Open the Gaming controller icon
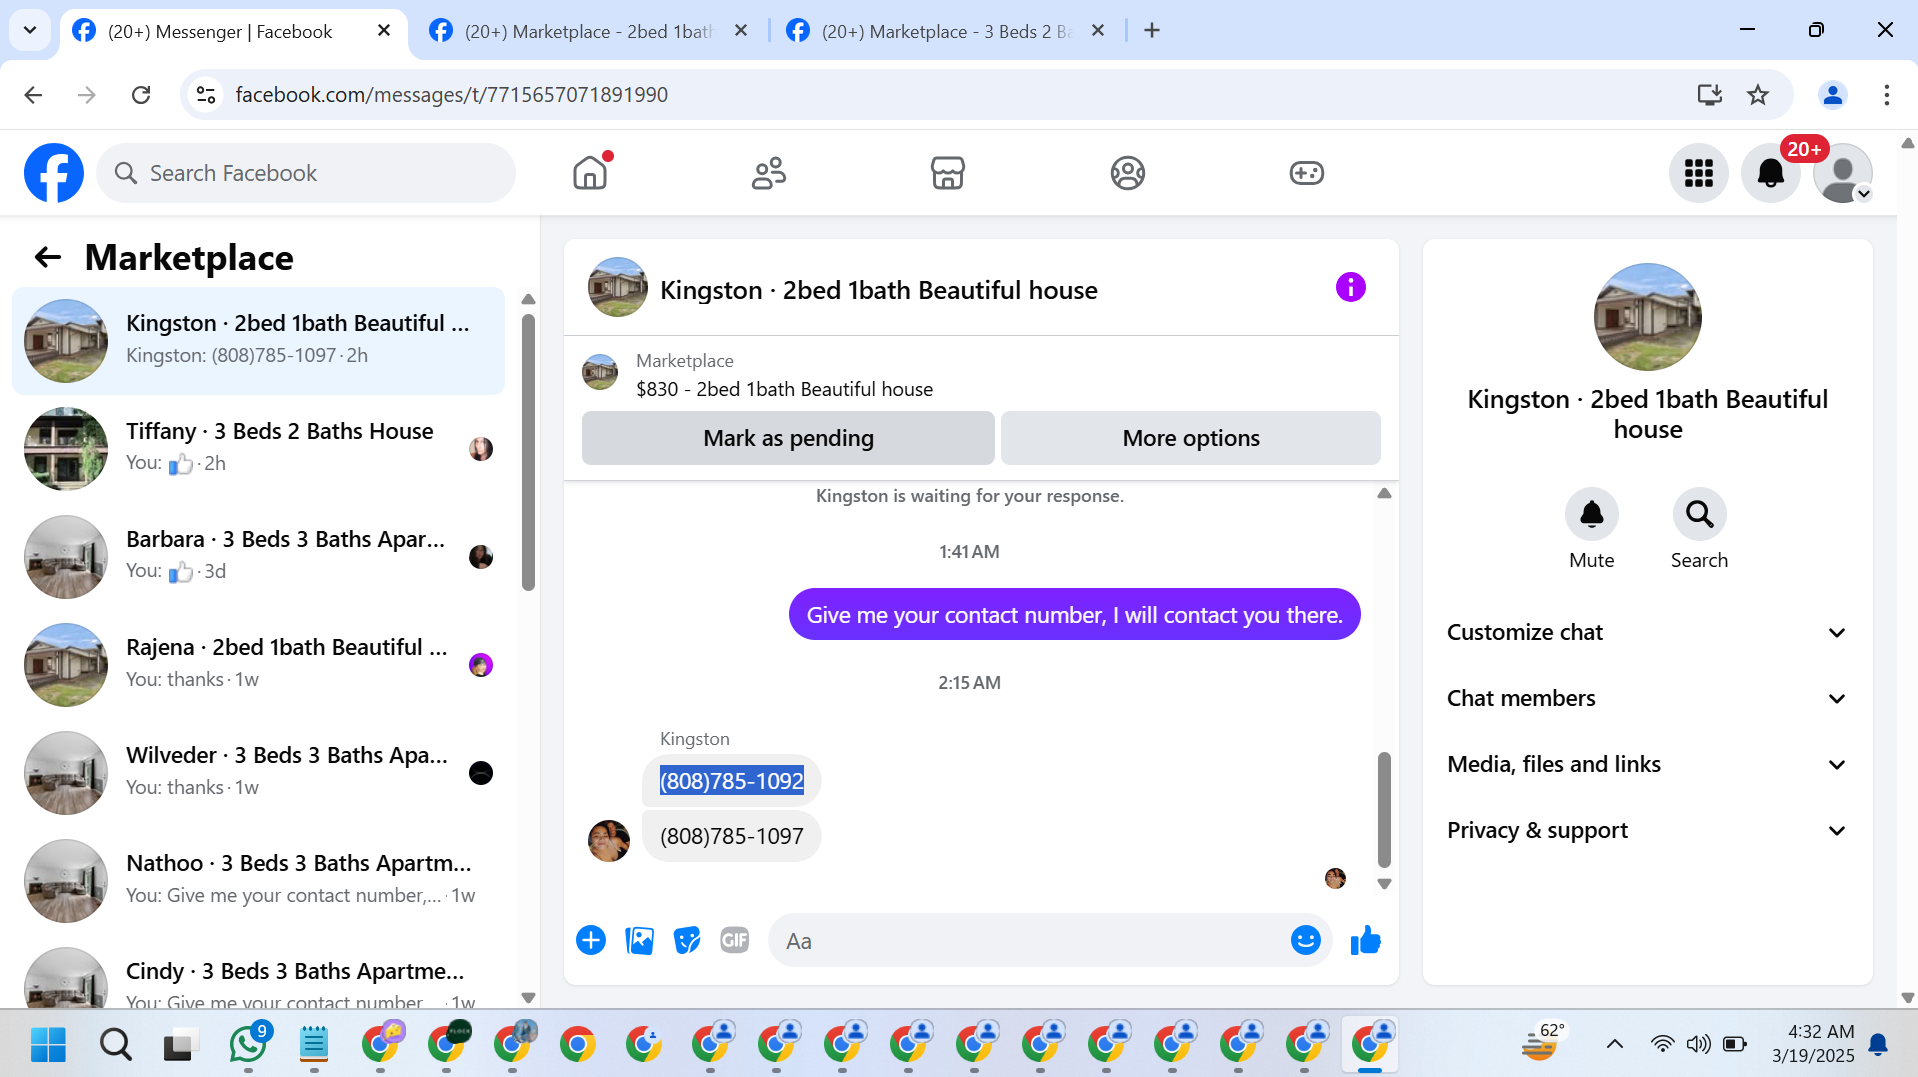Viewport: 1918px width, 1077px height. (x=1306, y=173)
